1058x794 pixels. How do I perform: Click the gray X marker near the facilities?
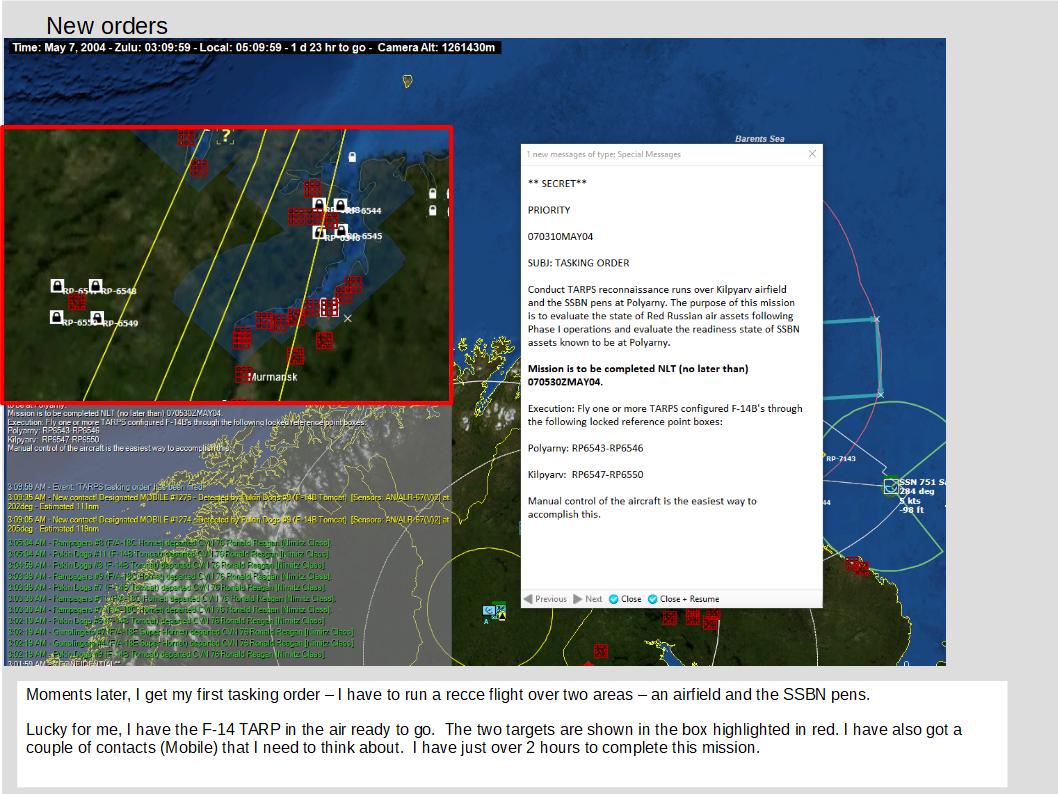(347, 318)
